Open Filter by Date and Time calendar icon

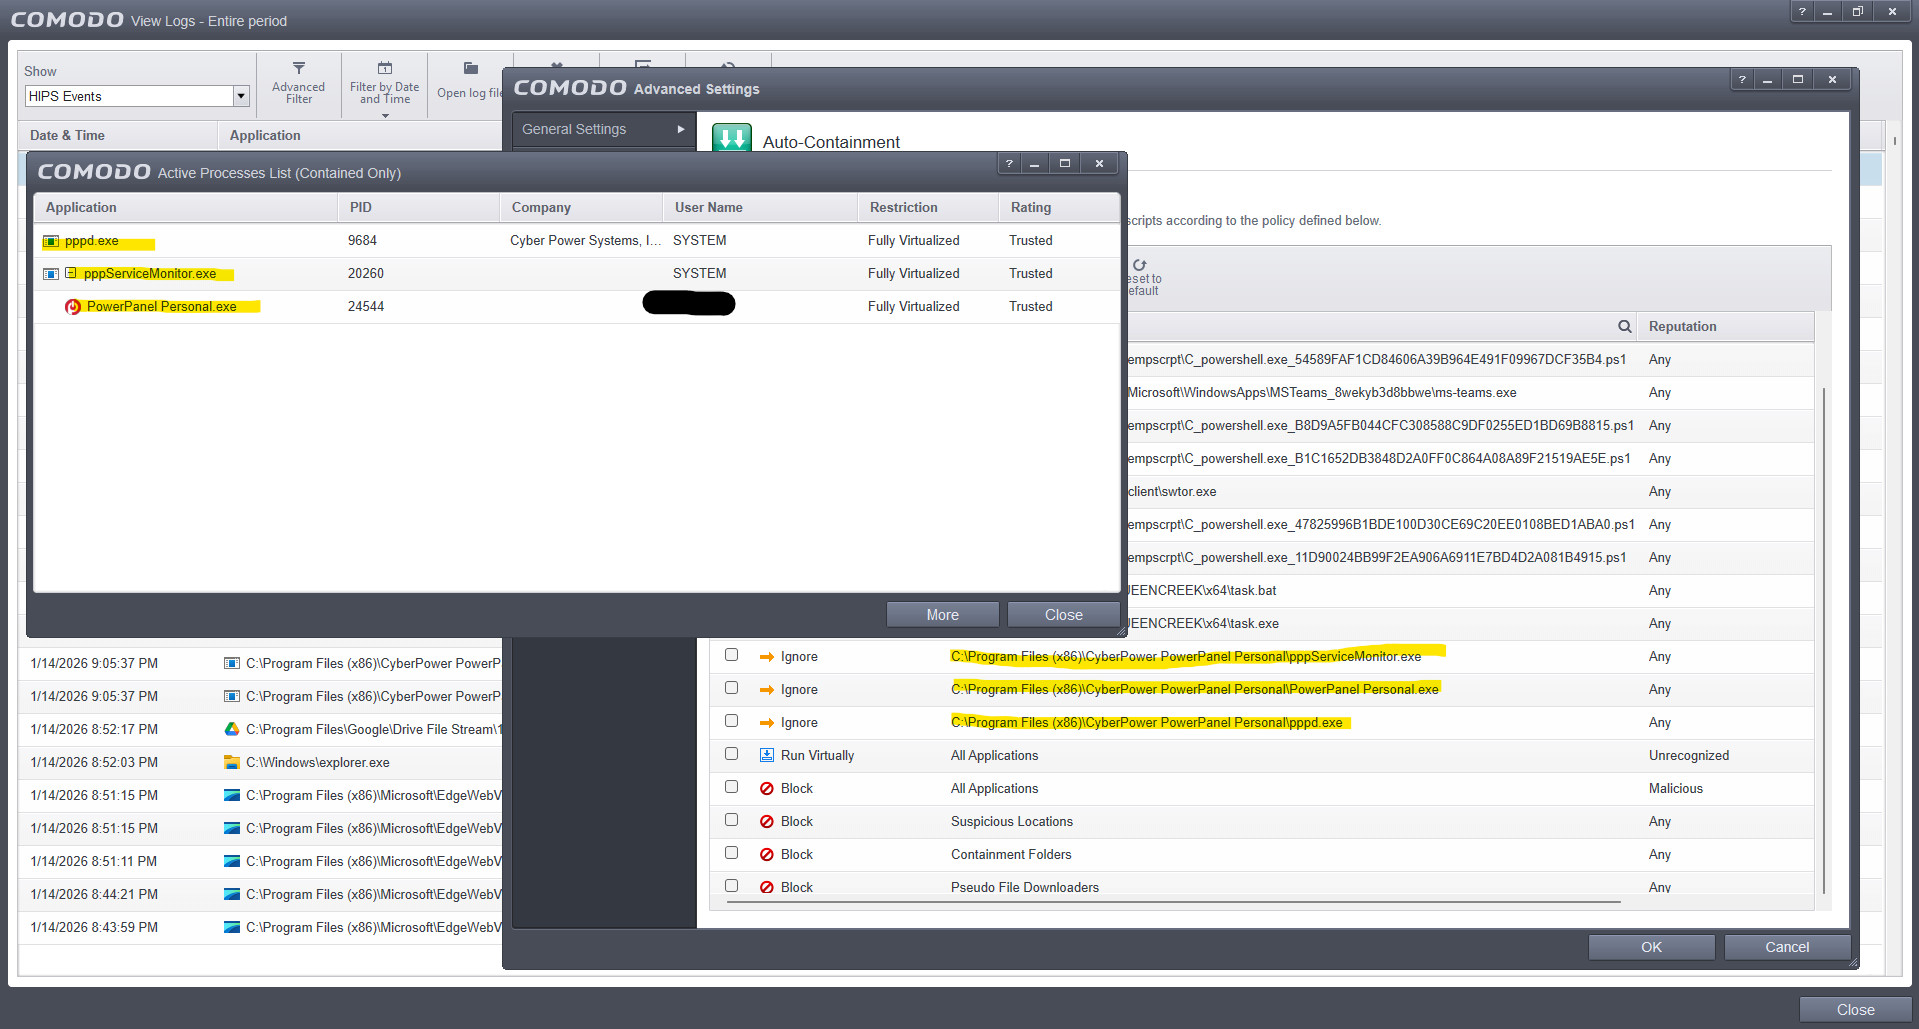384,69
